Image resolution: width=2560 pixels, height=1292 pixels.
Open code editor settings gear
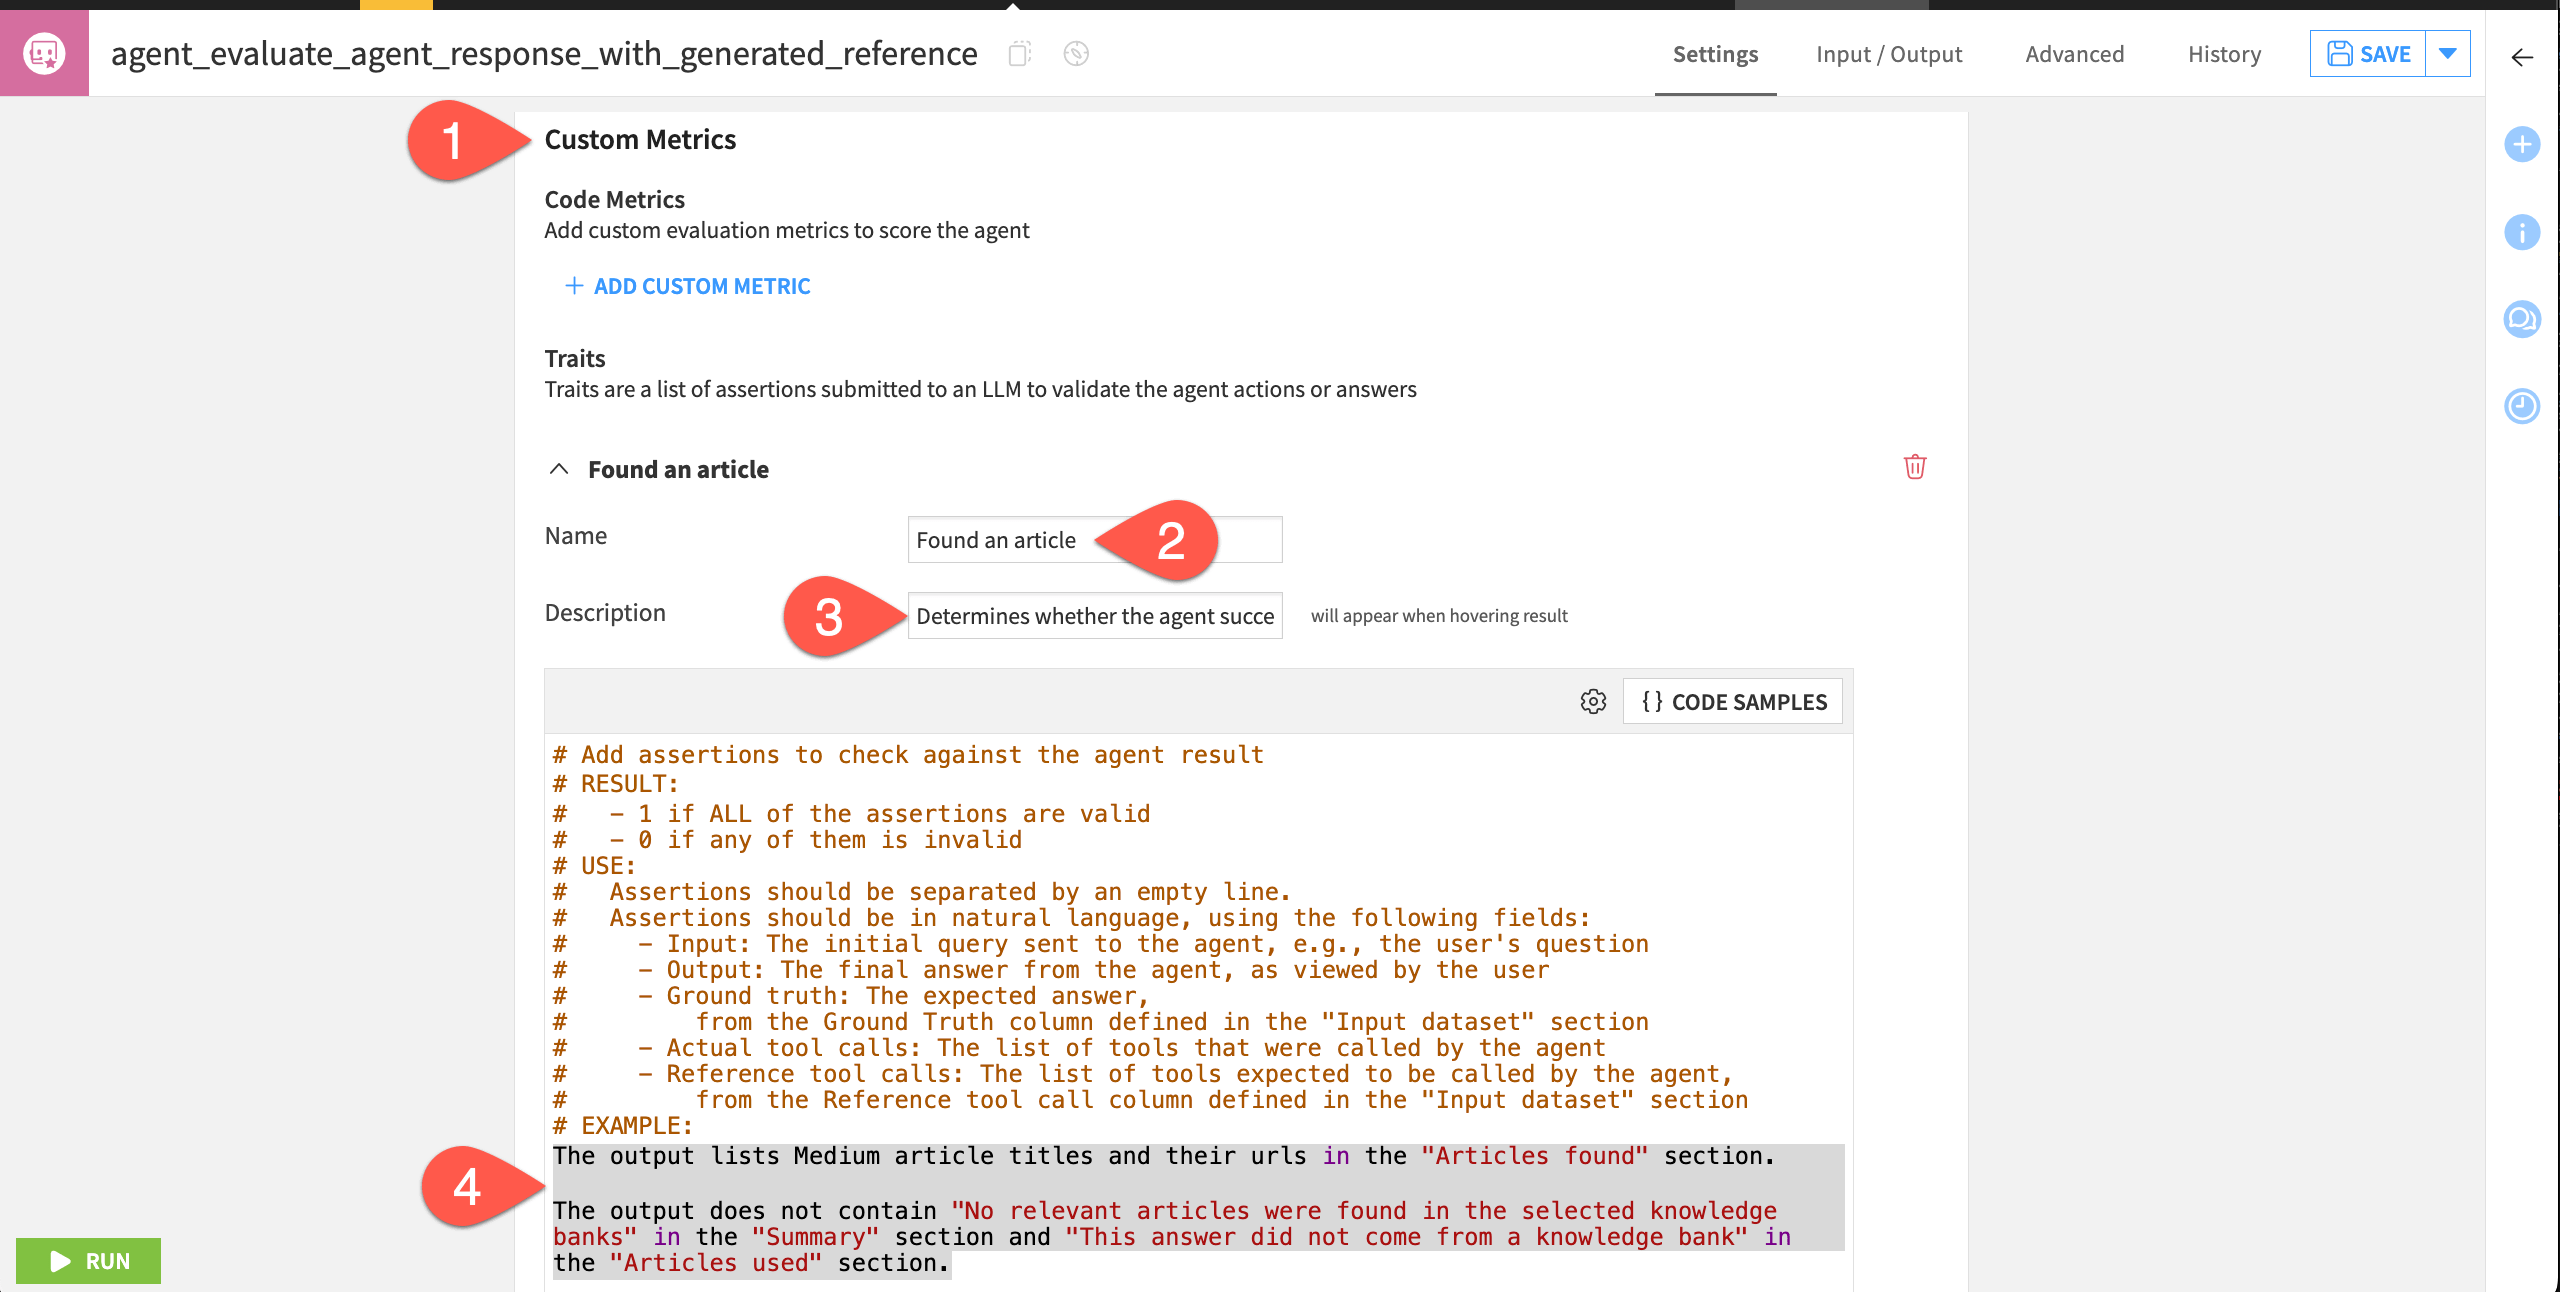(1593, 702)
